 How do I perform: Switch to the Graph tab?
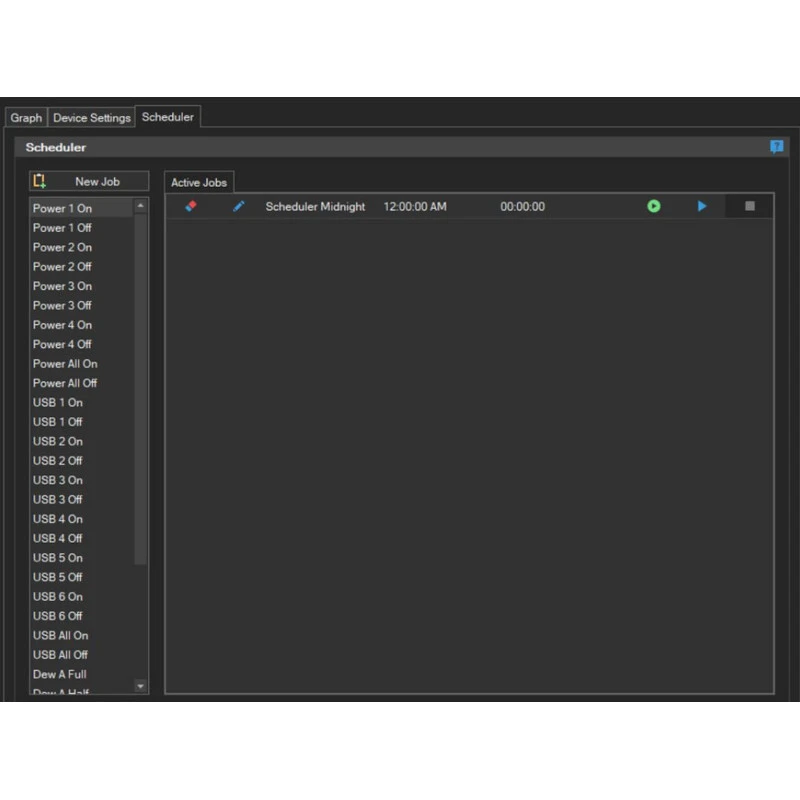(26, 117)
